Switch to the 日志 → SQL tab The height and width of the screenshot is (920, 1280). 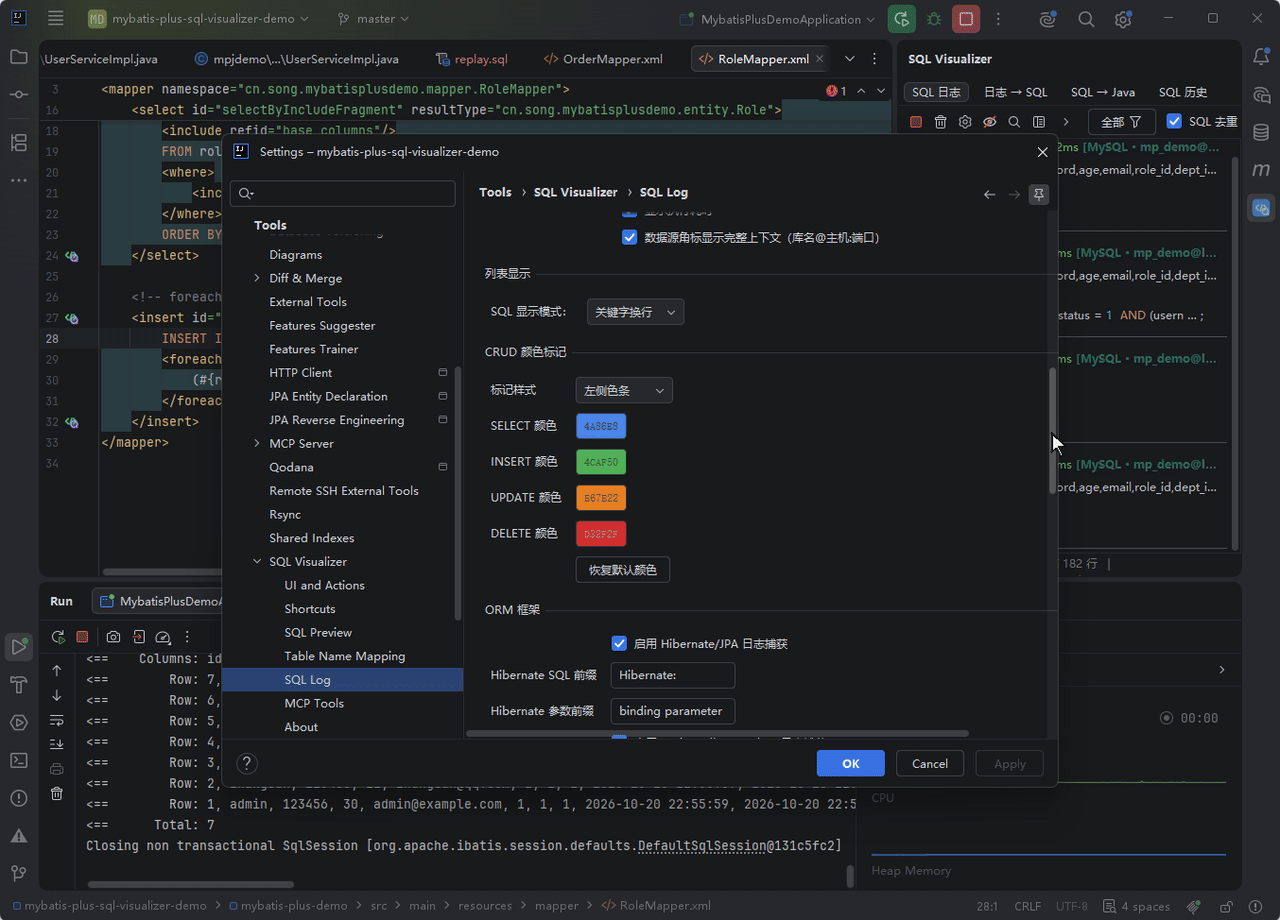tap(1016, 92)
